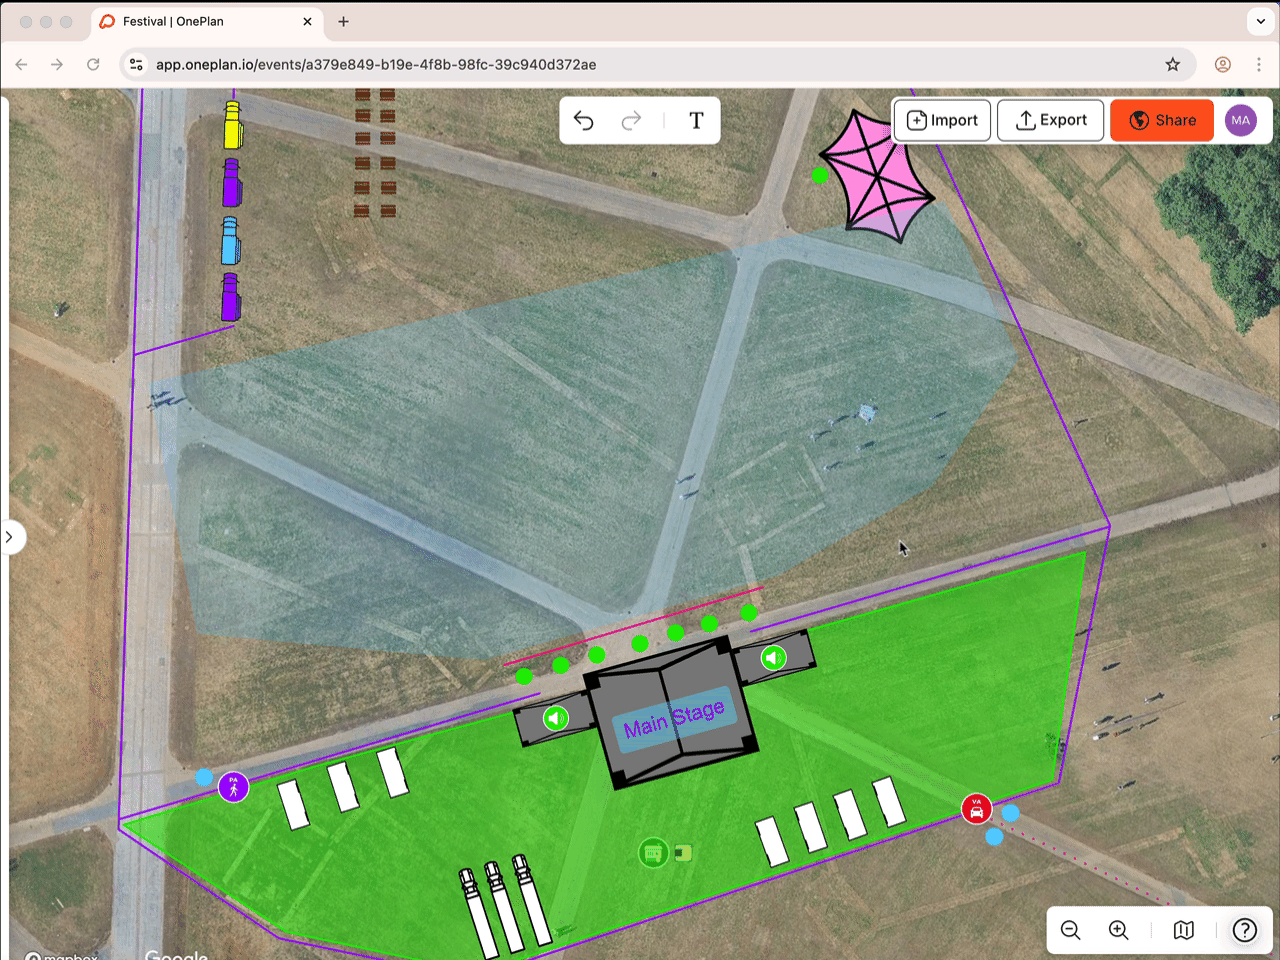Click the Import button

[942, 120]
